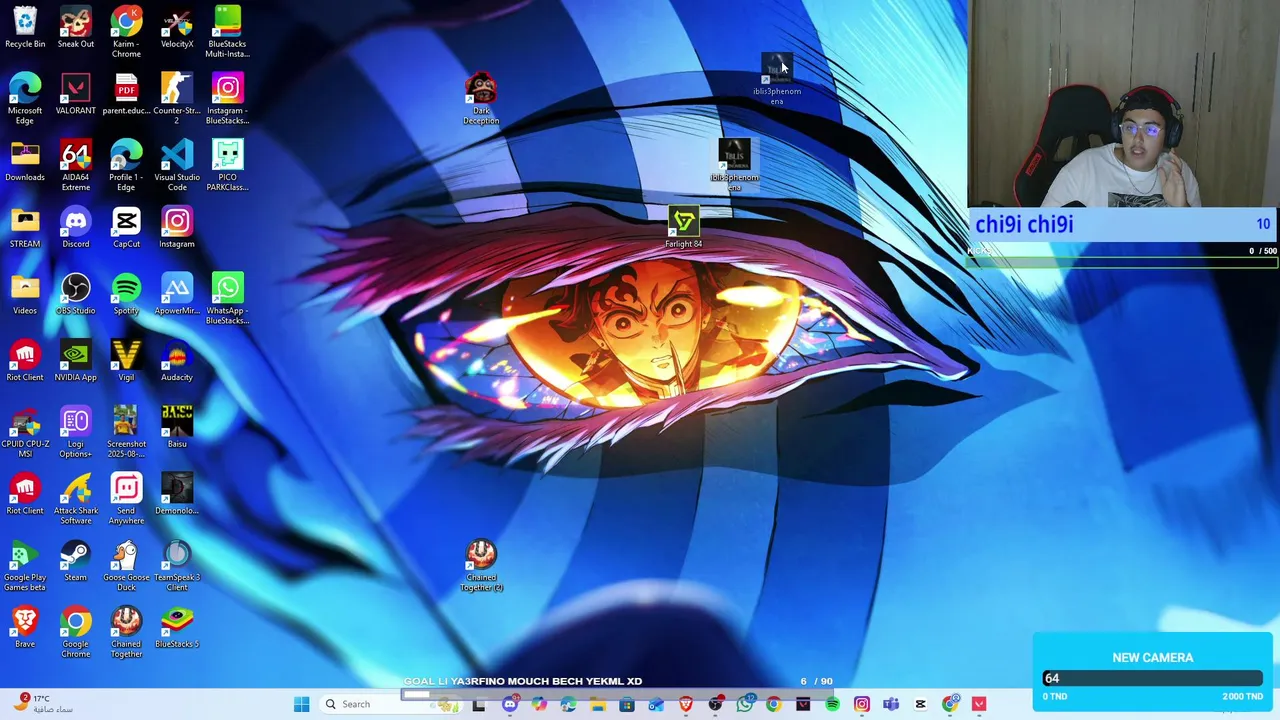
Task: Open WhatsApp from the taskbar
Action: (744, 704)
